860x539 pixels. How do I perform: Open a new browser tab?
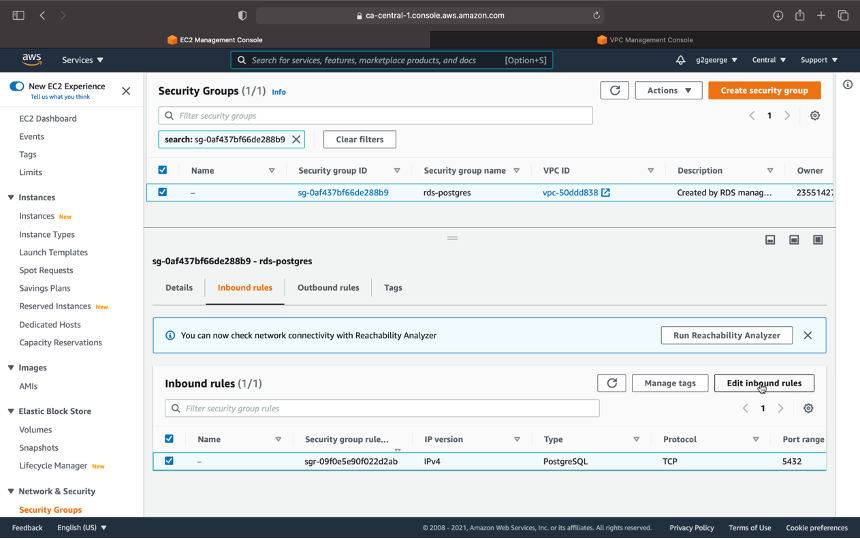[x=821, y=15]
